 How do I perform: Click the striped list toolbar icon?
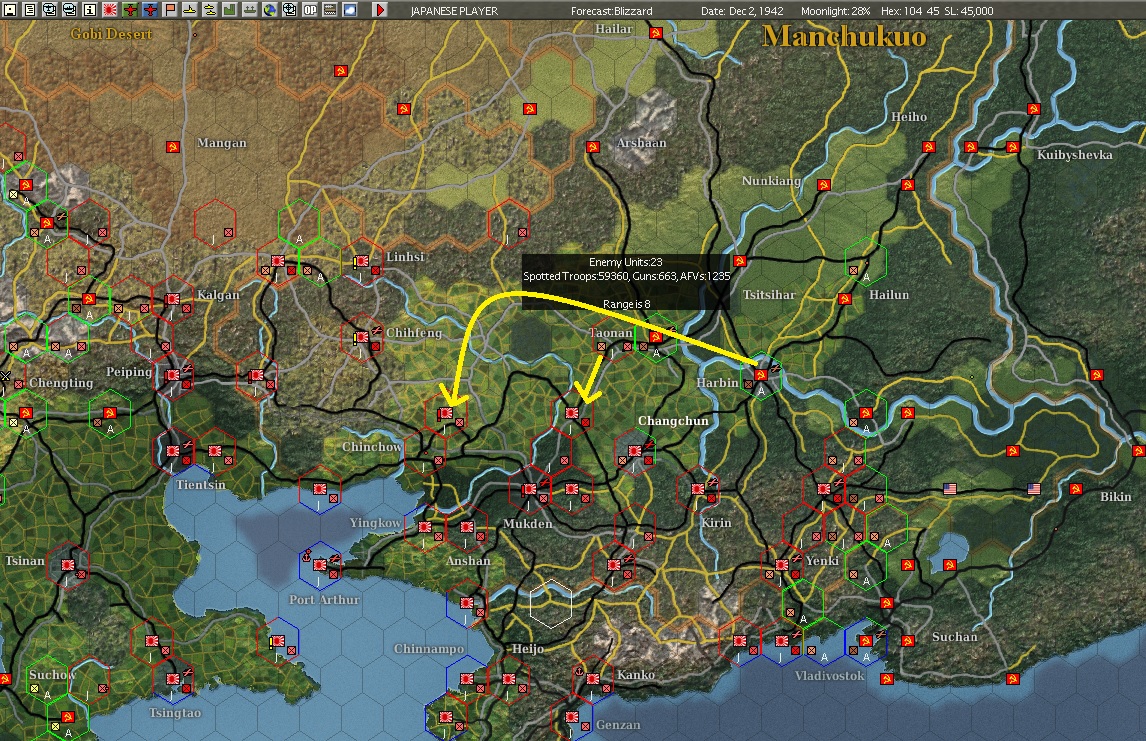(x=330, y=10)
